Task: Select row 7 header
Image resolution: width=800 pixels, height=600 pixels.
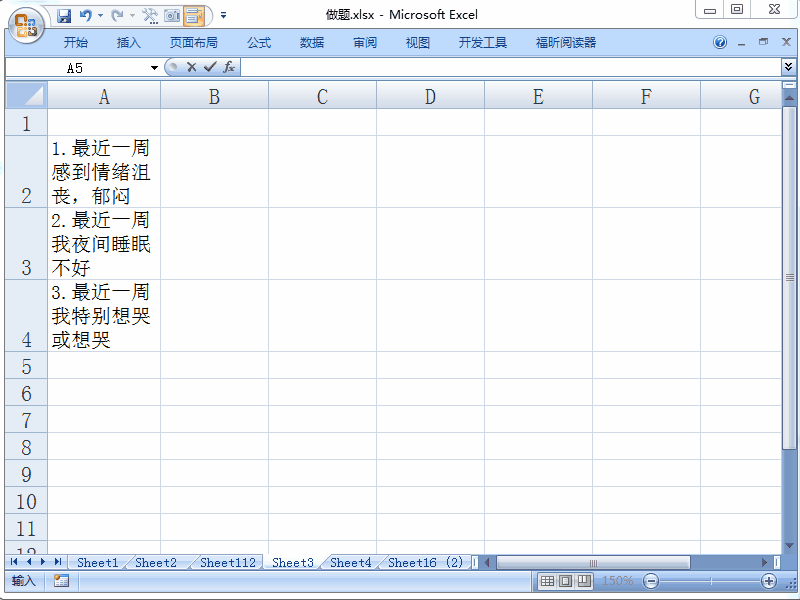Action: click(x=27, y=420)
